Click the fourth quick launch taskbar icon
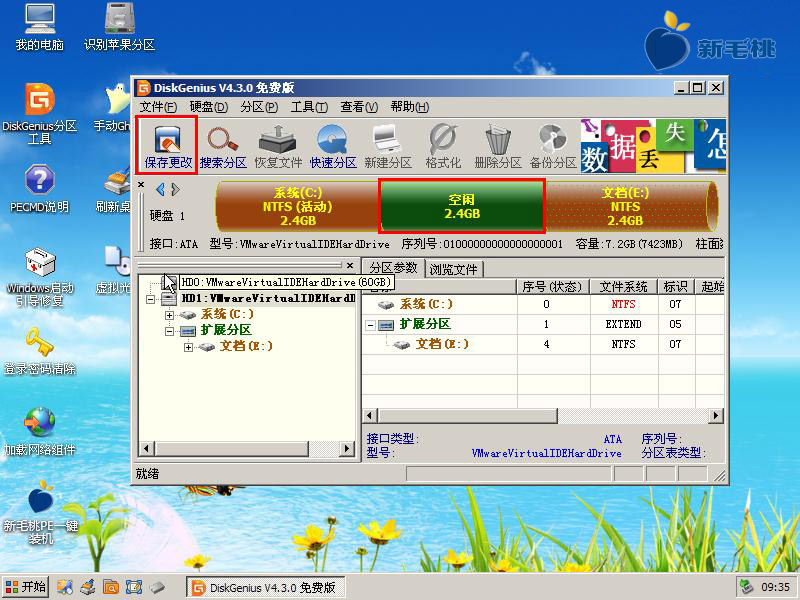The width and height of the screenshot is (800, 600). 134,587
